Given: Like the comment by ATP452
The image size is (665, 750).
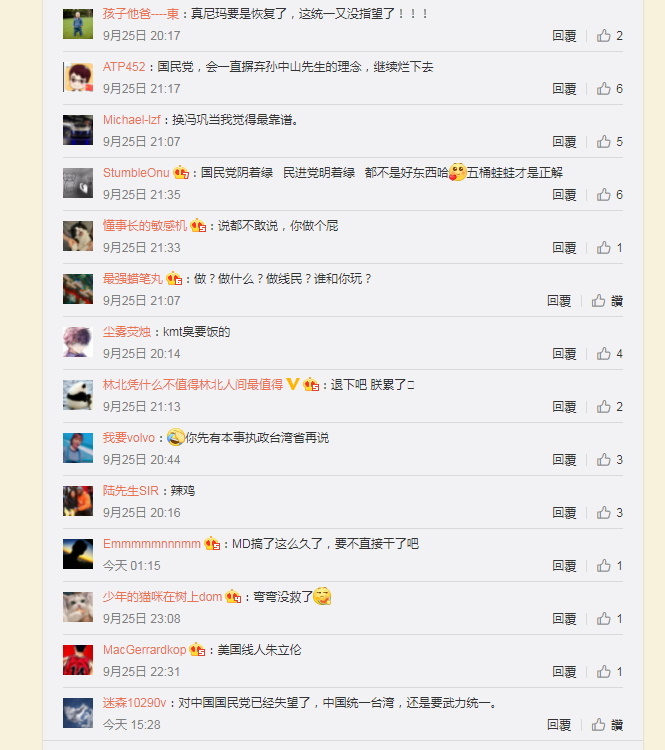Looking at the screenshot, I should 609,88.
